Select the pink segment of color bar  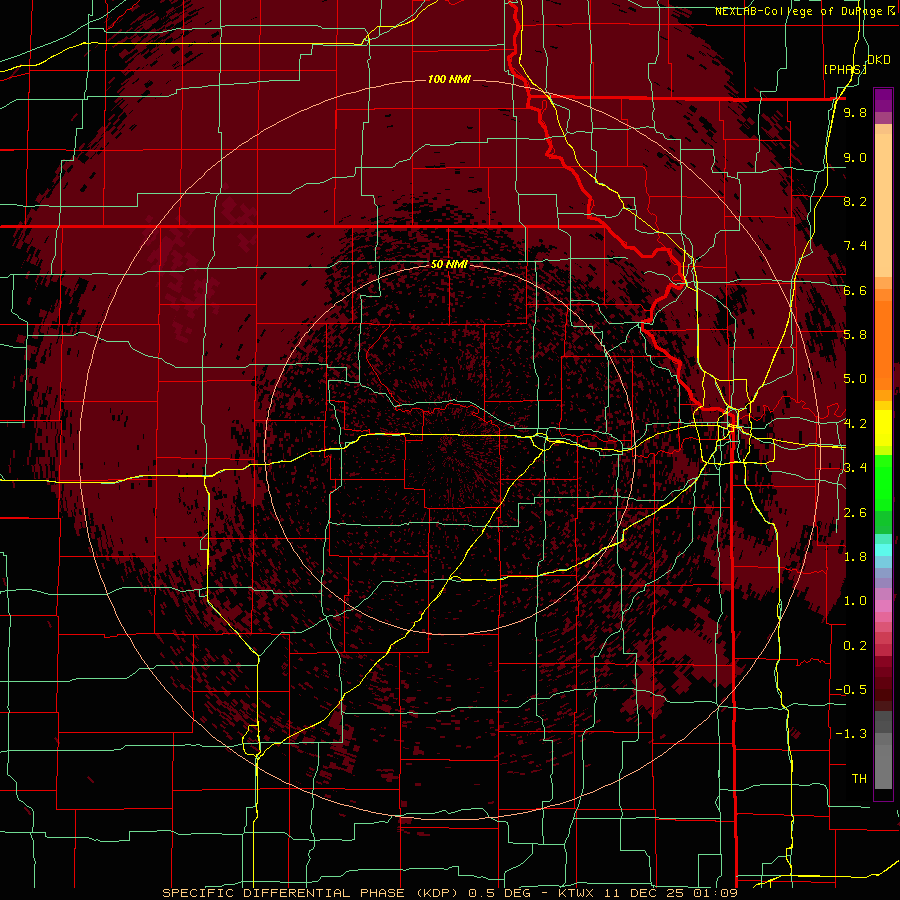[883, 606]
